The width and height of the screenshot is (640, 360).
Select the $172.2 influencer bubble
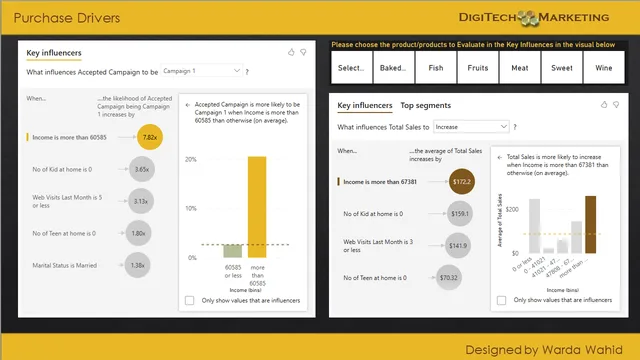coord(462,182)
